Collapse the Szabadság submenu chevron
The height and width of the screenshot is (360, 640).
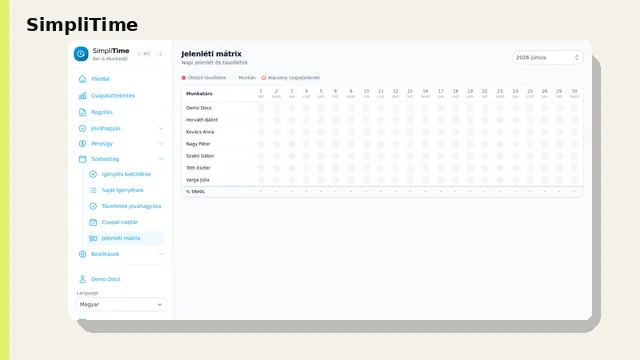pyautogui.click(x=161, y=159)
